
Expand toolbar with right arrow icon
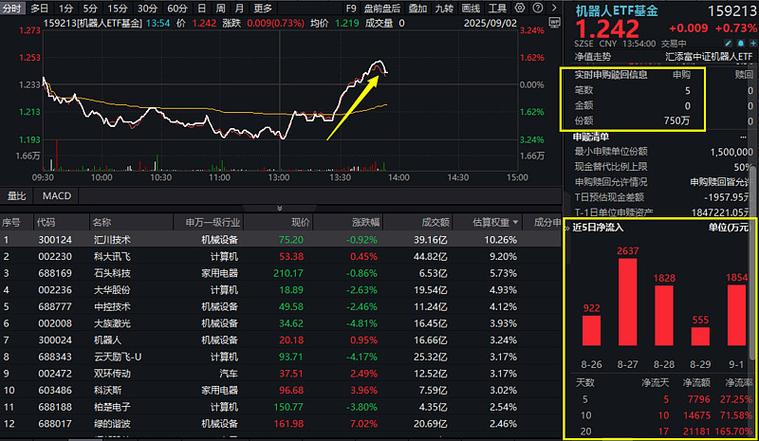554,8
